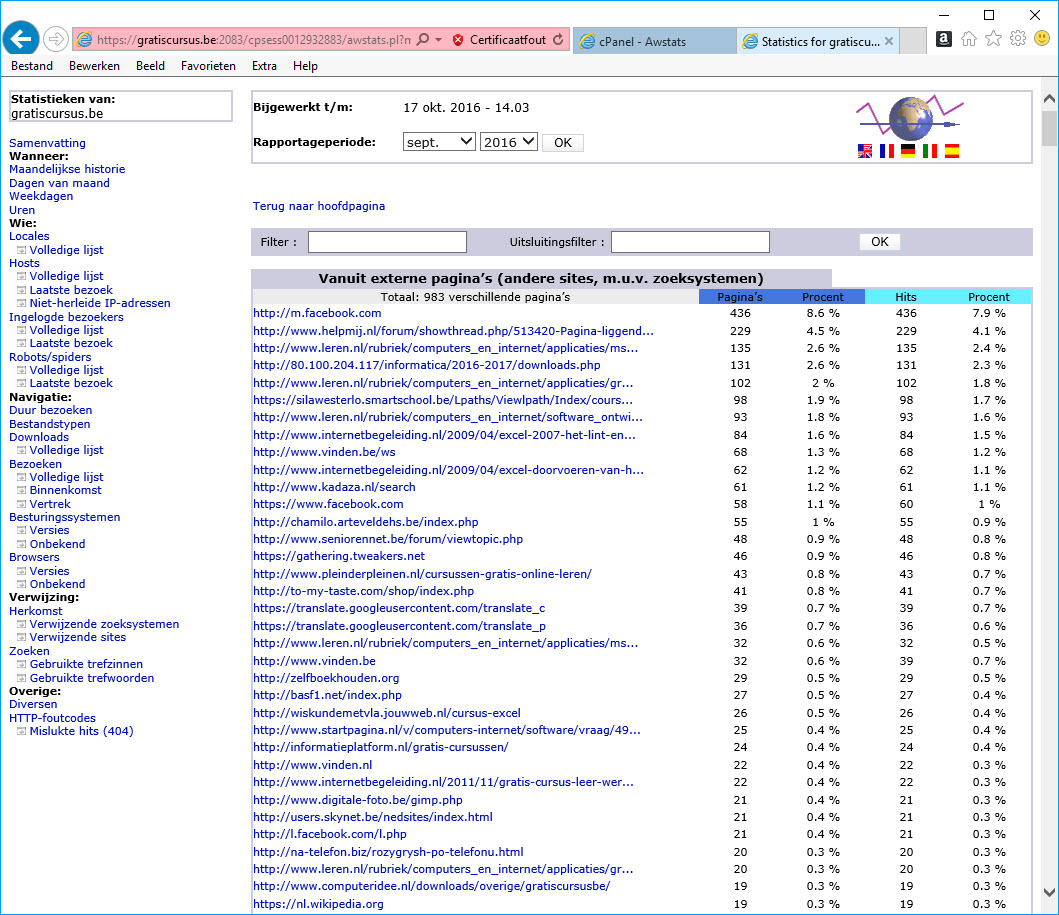Open the Bewerken menu
The image size is (1059, 915).
(x=94, y=66)
